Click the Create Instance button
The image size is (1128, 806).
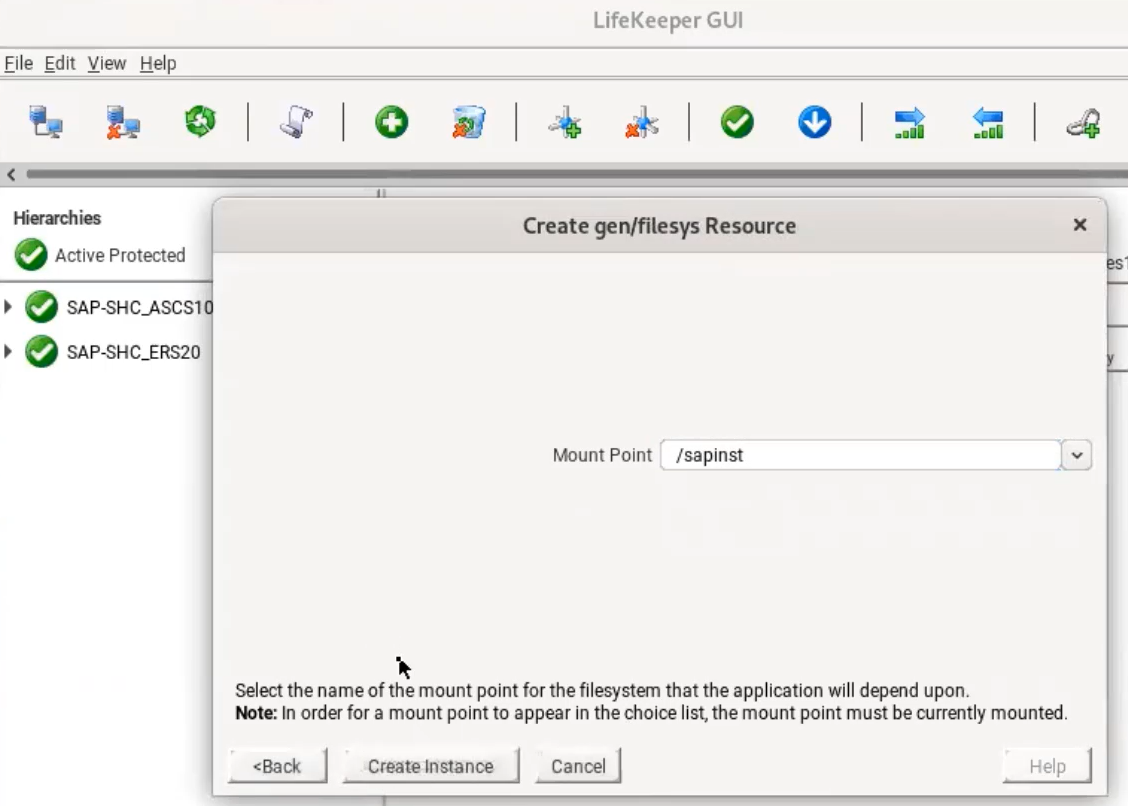pos(431,766)
